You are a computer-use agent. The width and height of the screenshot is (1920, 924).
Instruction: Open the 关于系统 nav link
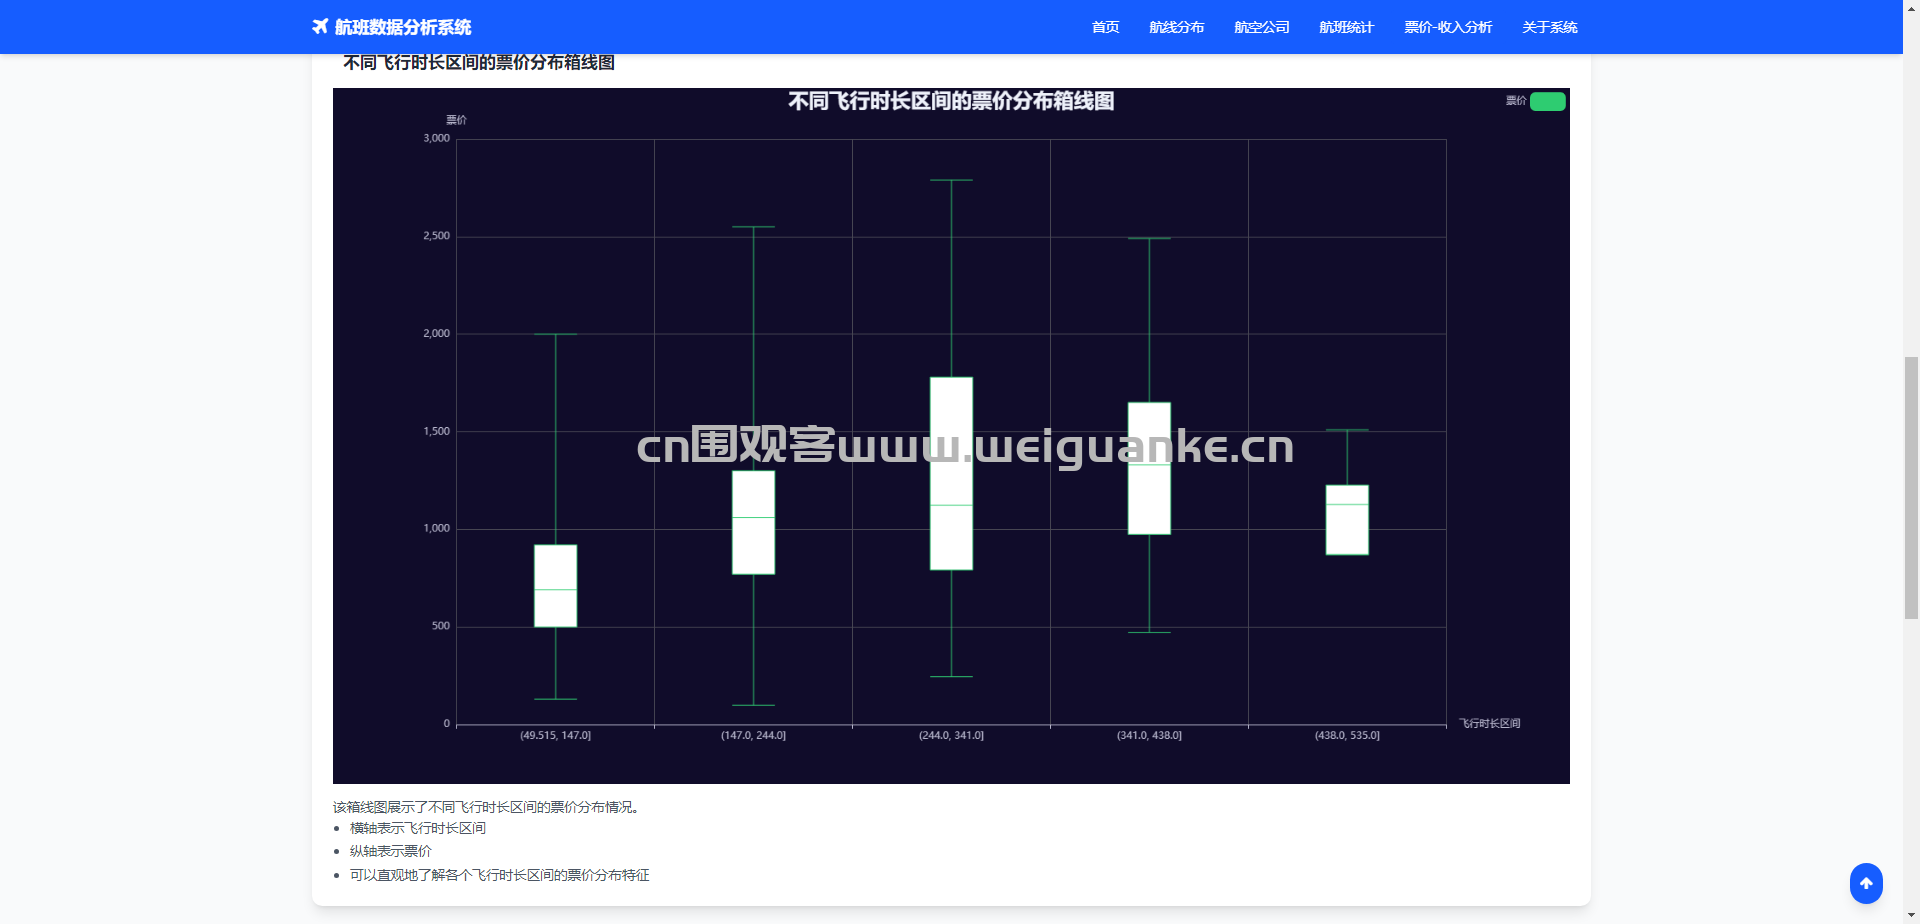(1549, 27)
